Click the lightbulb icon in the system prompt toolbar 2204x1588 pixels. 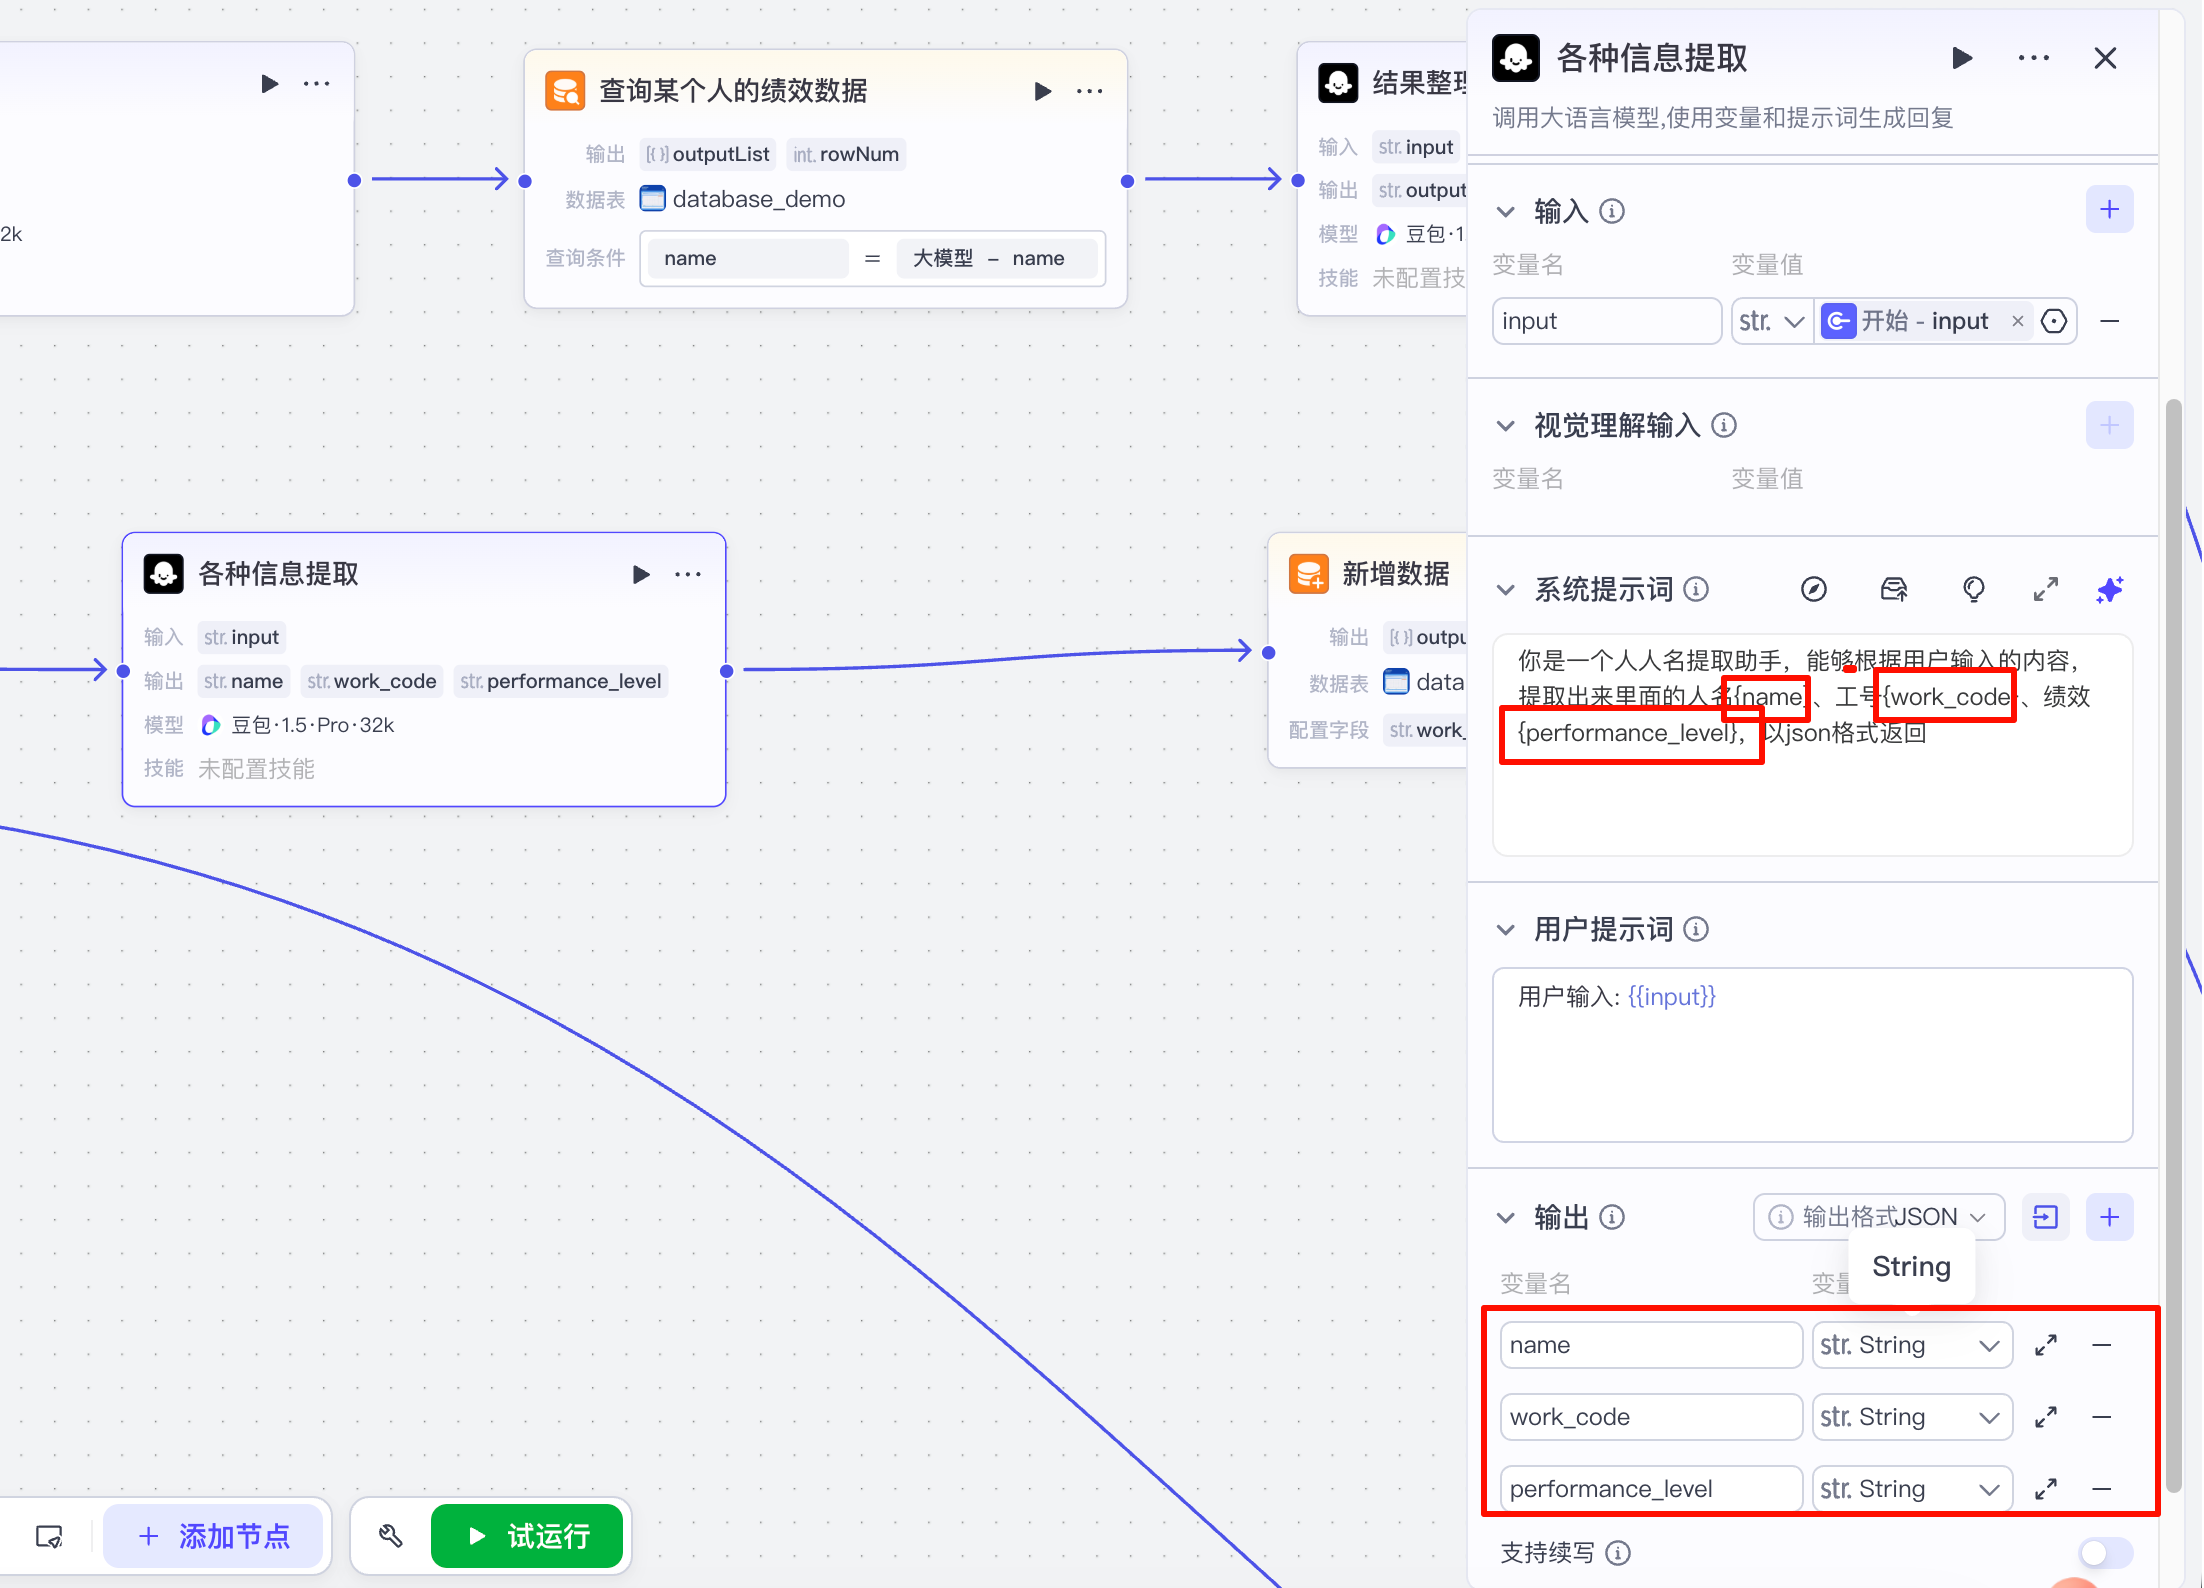pyautogui.click(x=1973, y=590)
